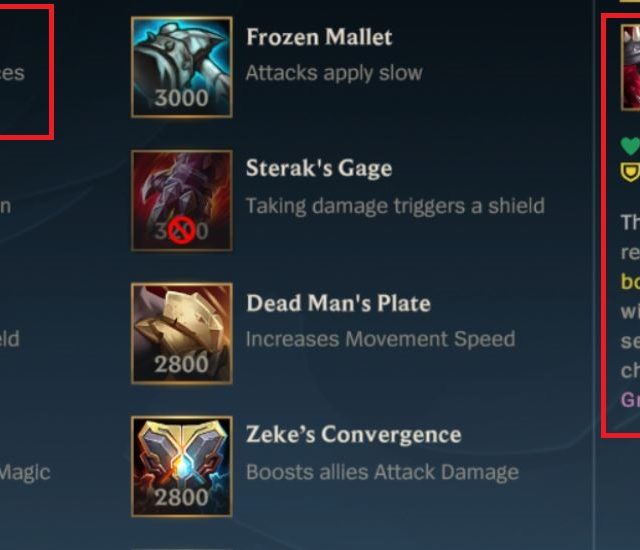Click the "Attacks apply slow" description

pos(334,73)
